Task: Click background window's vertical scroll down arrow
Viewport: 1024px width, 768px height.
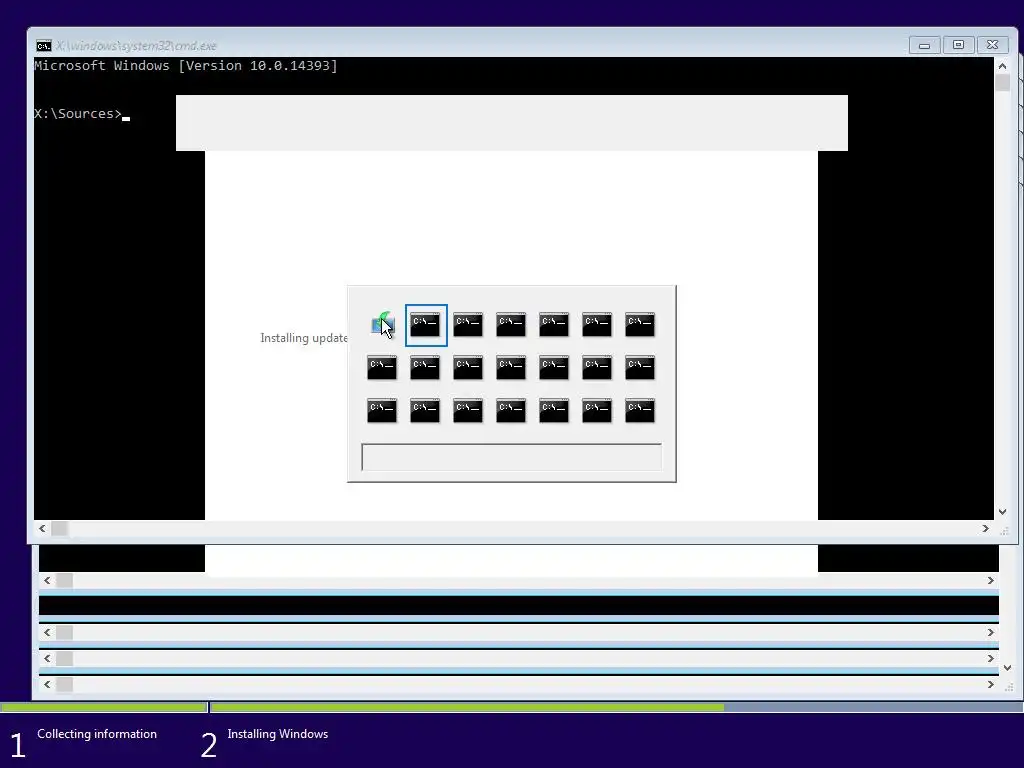Action: click(1008, 668)
